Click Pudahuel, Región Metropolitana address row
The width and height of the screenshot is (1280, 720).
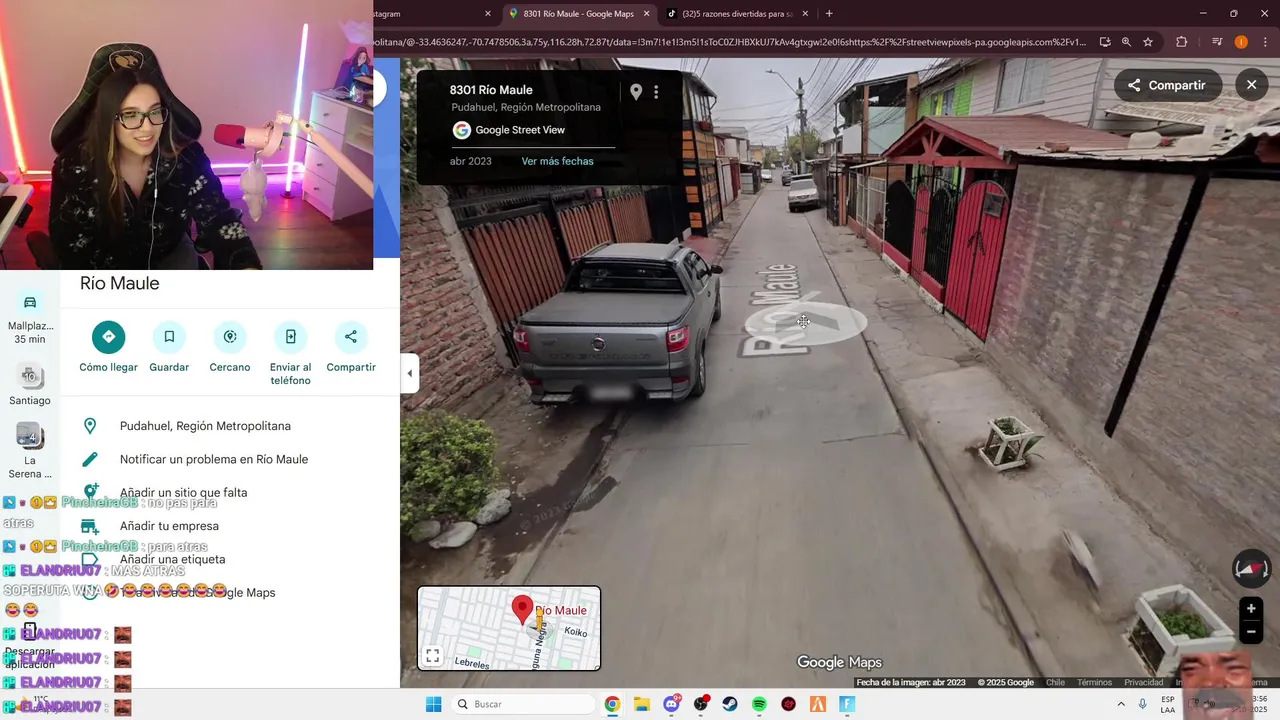click(230, 426)
